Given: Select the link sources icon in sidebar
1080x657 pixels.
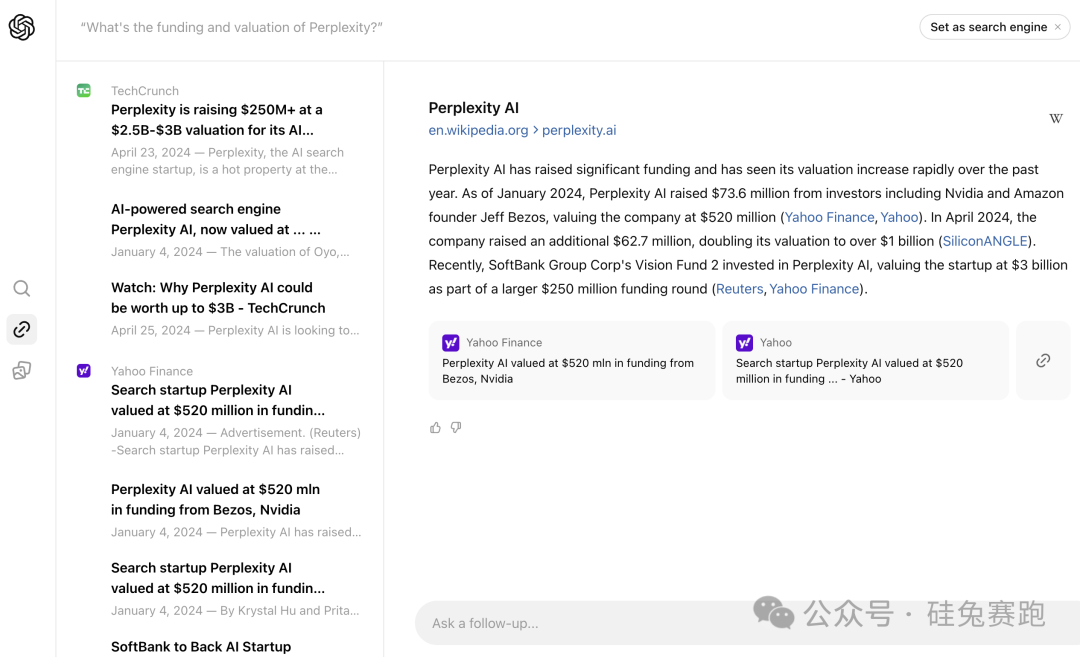Looking at the screenshot, I should pos(22,329).
